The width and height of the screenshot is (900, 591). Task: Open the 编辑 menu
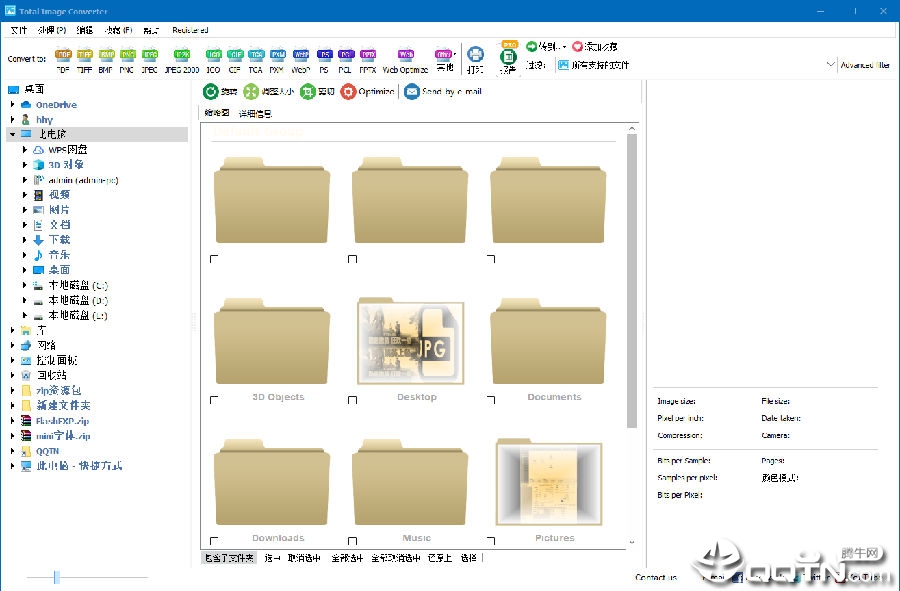click(84, 30)
